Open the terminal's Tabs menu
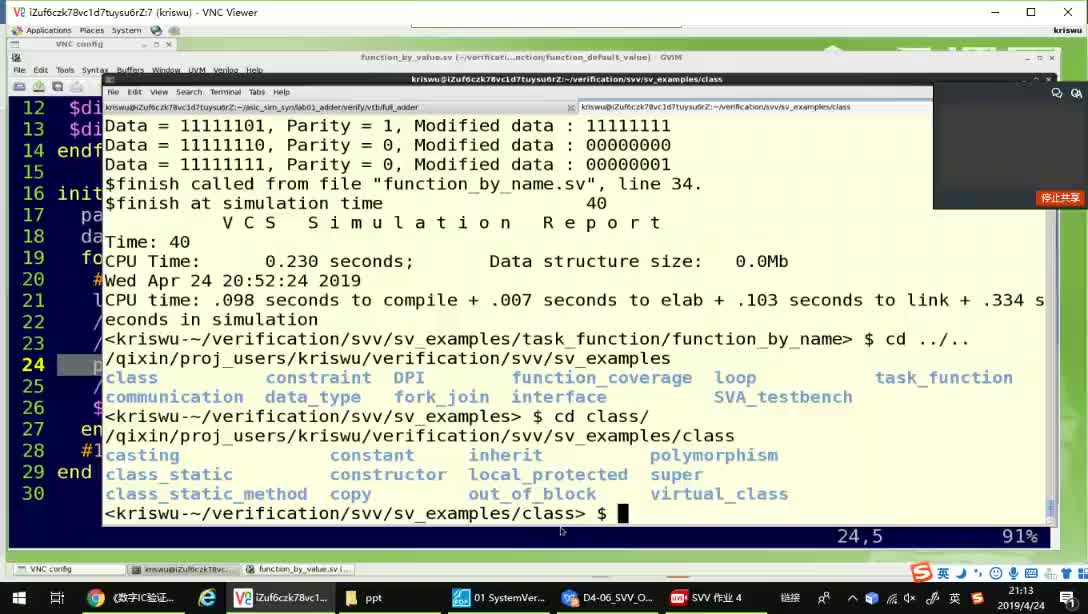The image size is (1088, 614). coord(257,92)
